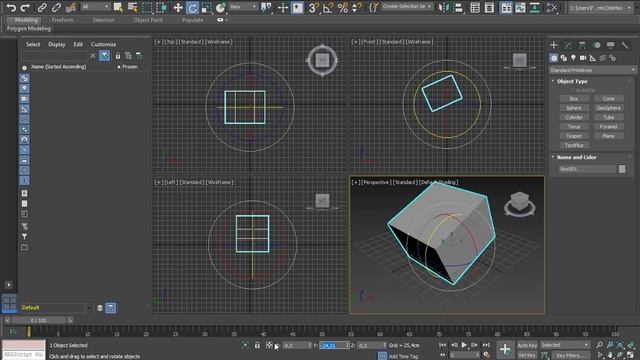
Task: Select the Bind to Space Warp tool
Action: pyautogui.click(x=71, y=7)
